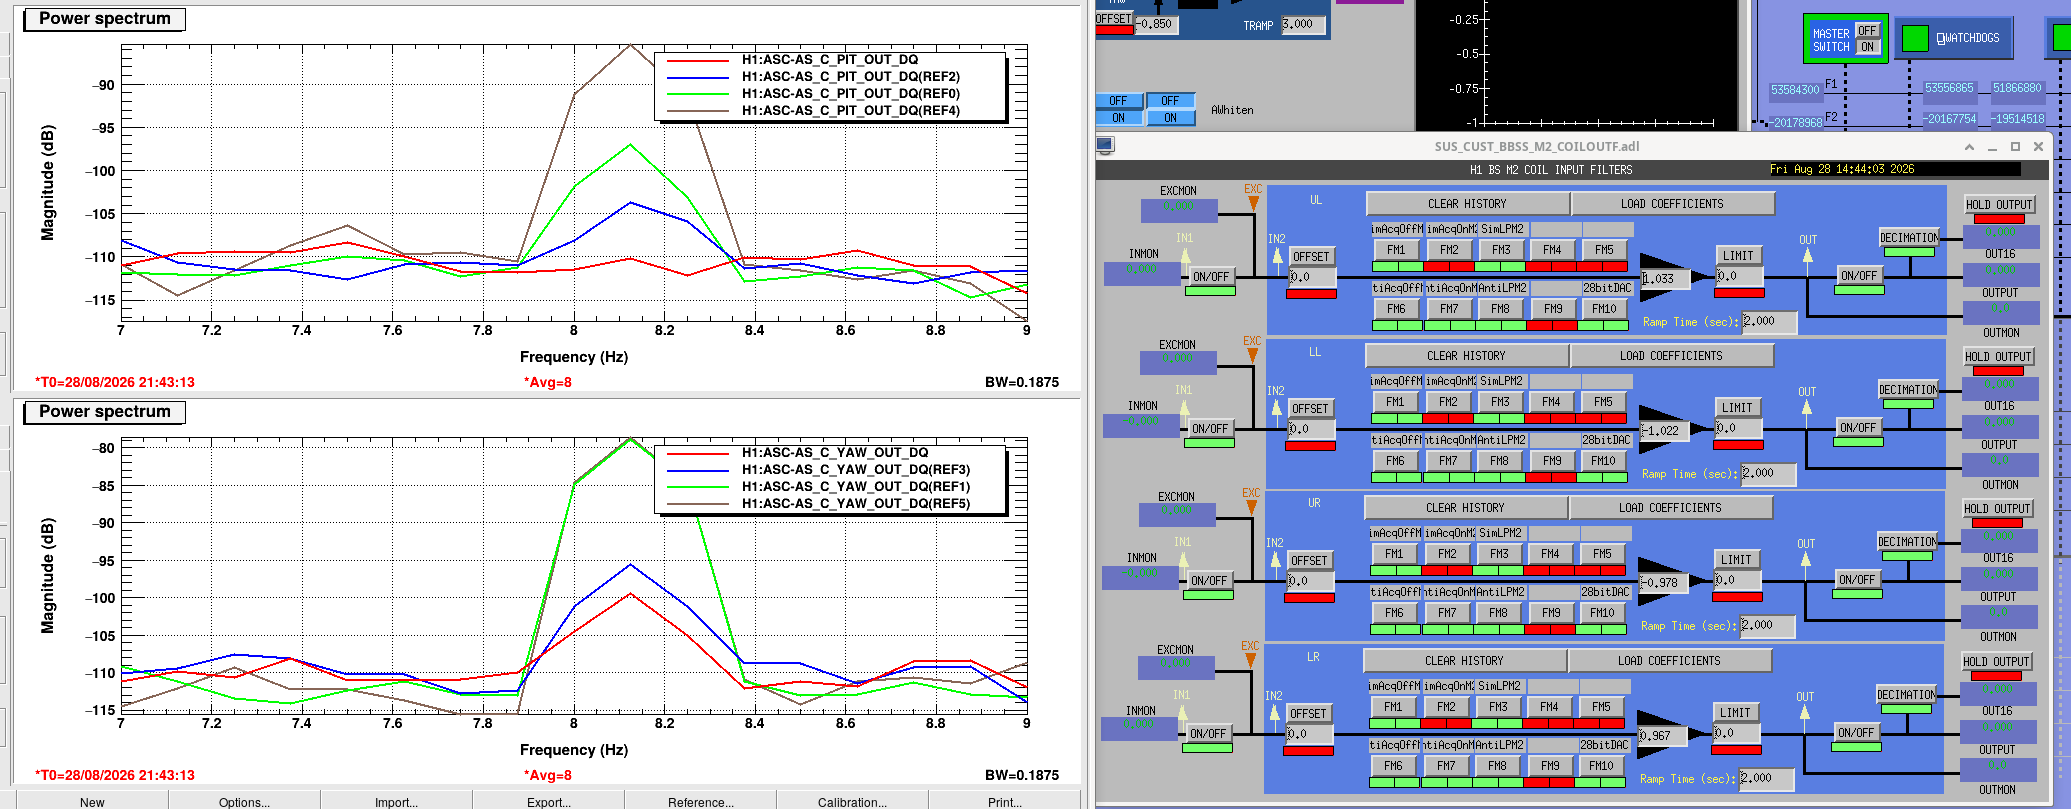Open the WATCHDOGS related display menu
Screen dimensions: 2071x809
point(1968,39)
